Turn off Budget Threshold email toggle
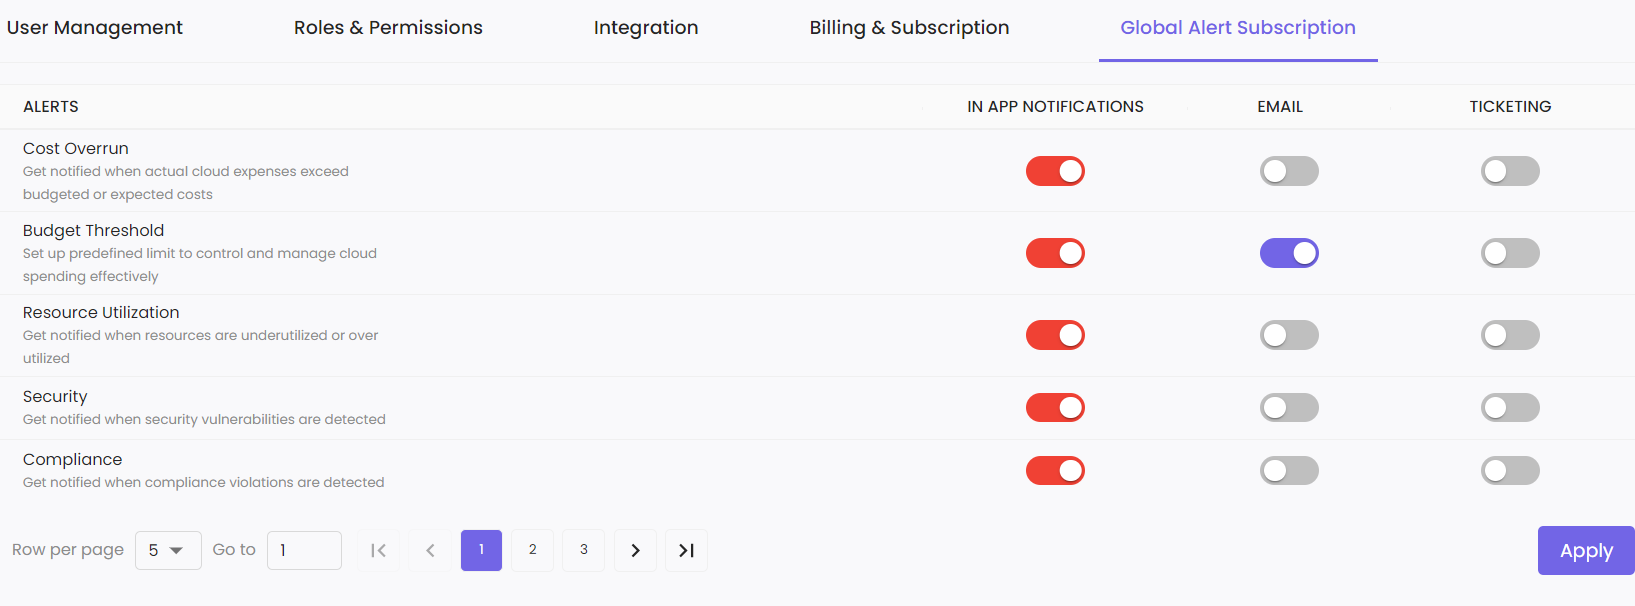This screenshot has width=1635, height=606. coord(1289,253)
